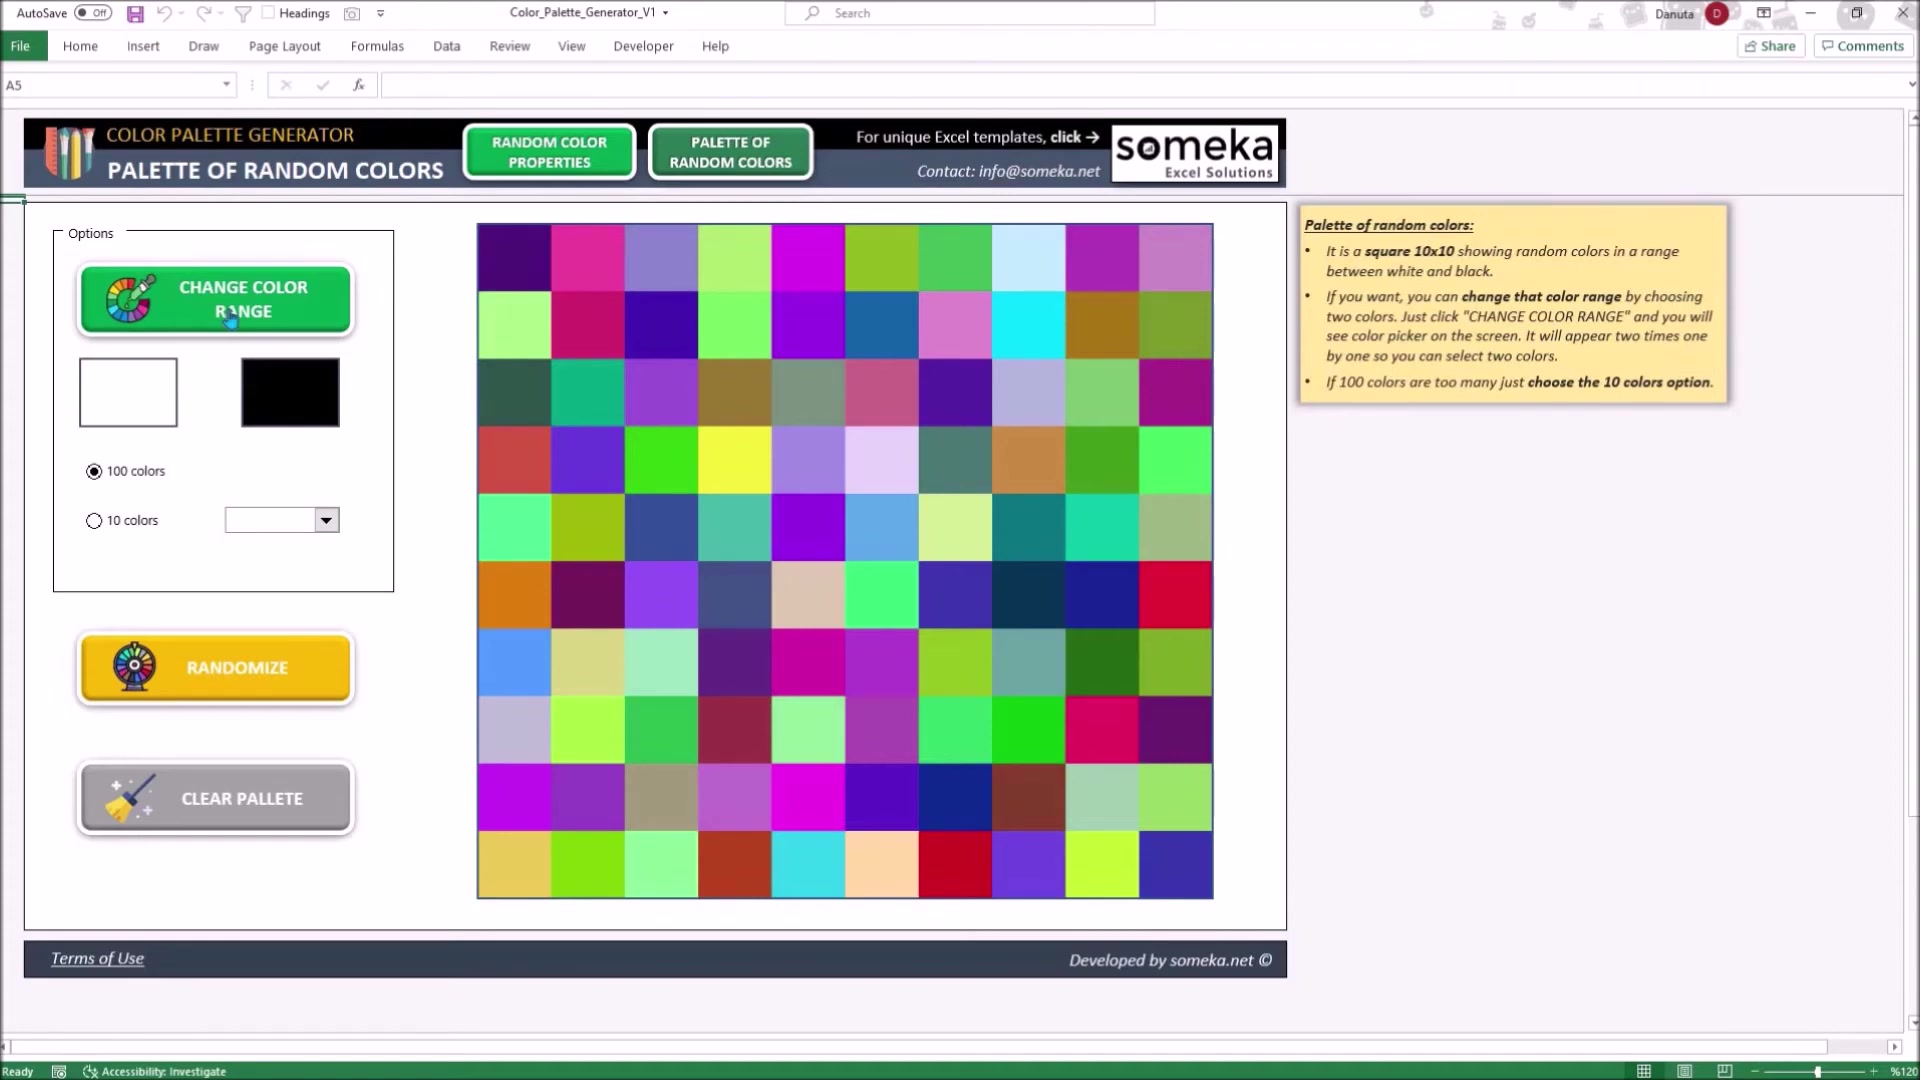Open the File menu
Viewport: 1920px width, 1080px height.
pyautogui.click(x=20, y=46)
